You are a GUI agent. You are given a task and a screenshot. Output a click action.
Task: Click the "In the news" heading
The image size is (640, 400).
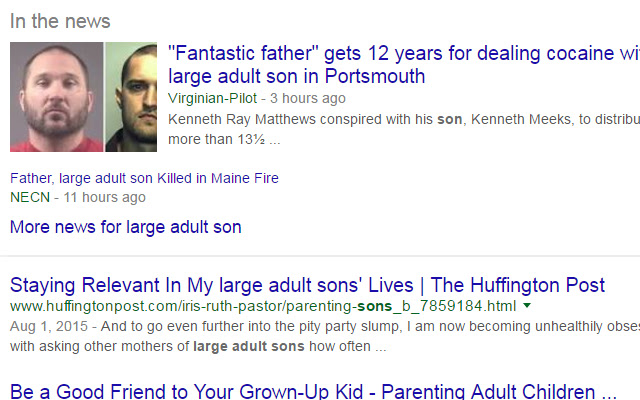pos(60,21)
